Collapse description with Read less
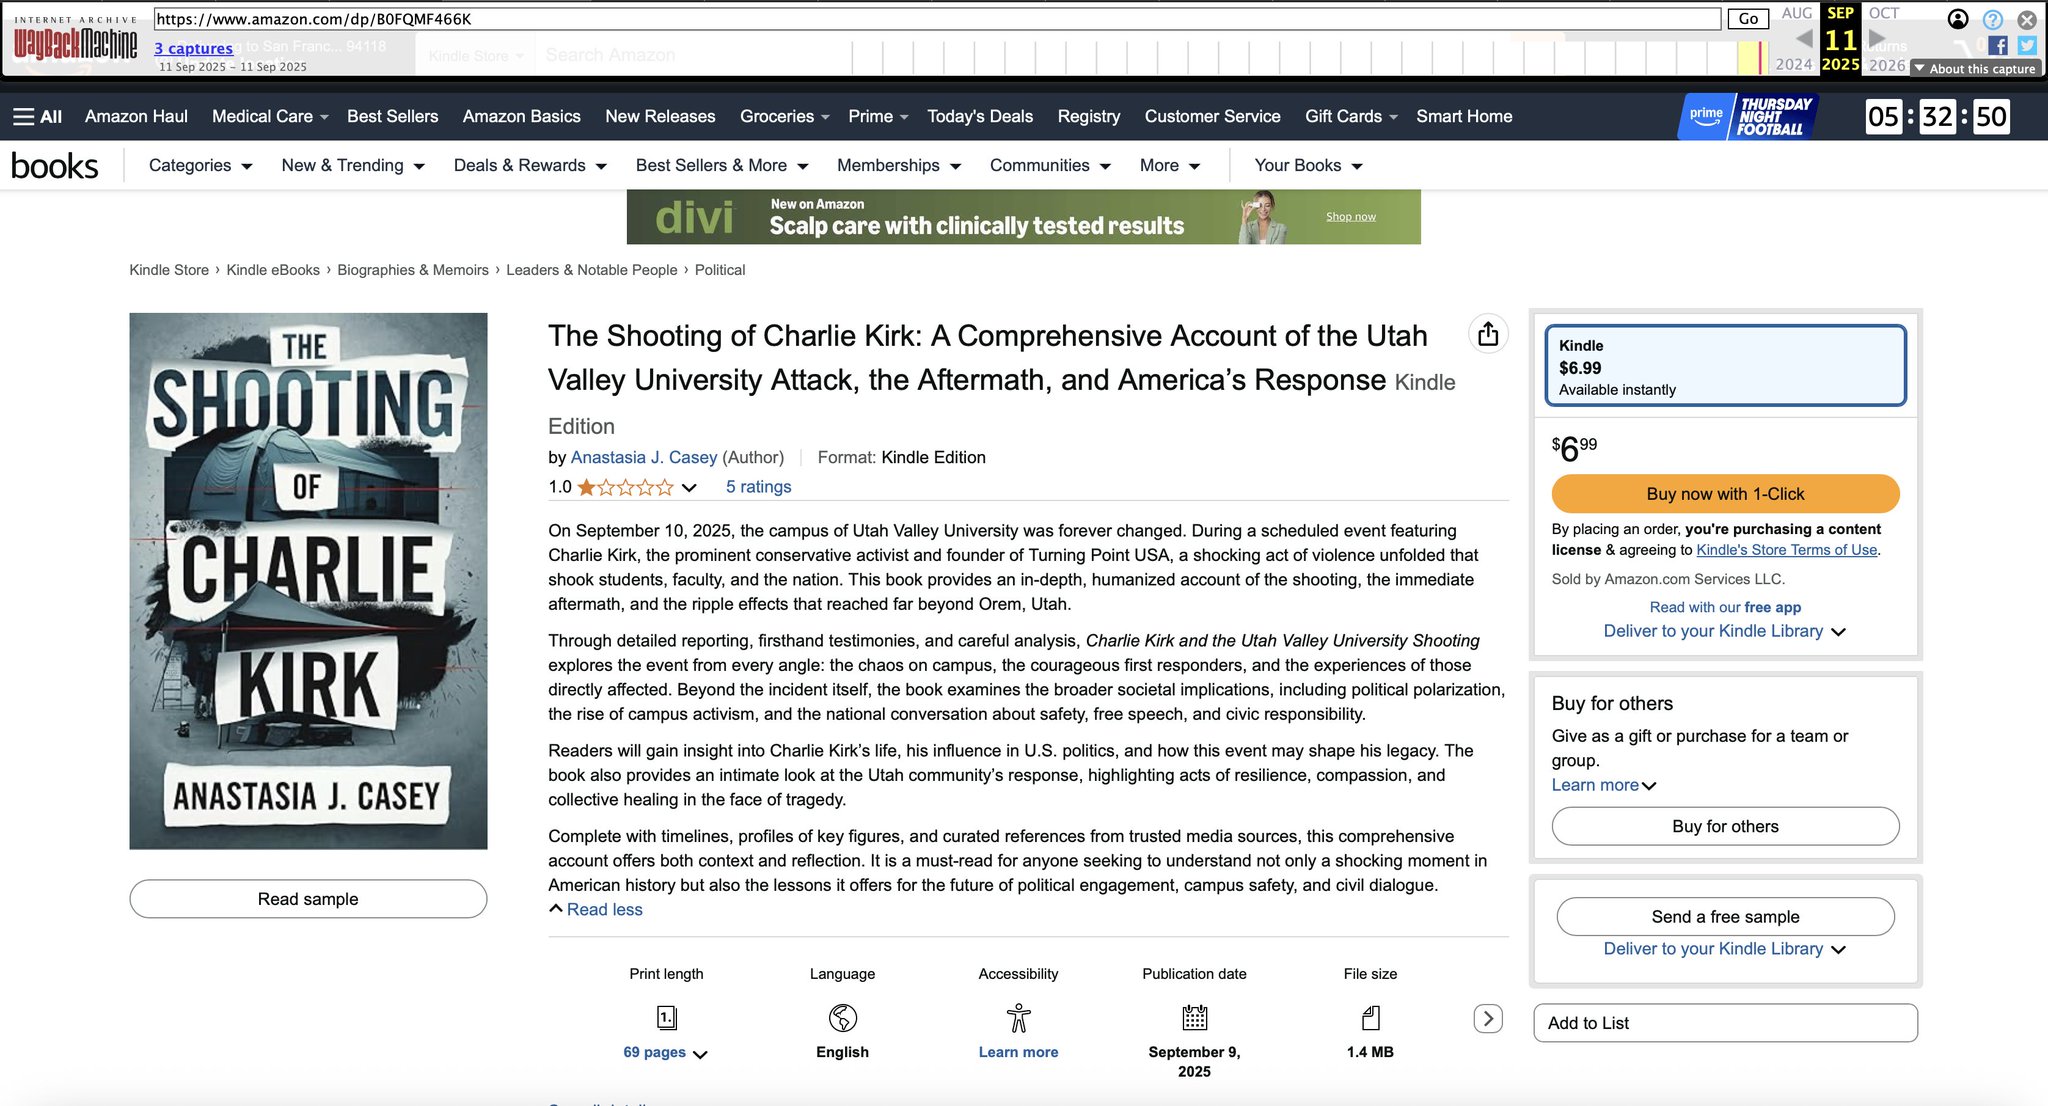 point(603,910)
